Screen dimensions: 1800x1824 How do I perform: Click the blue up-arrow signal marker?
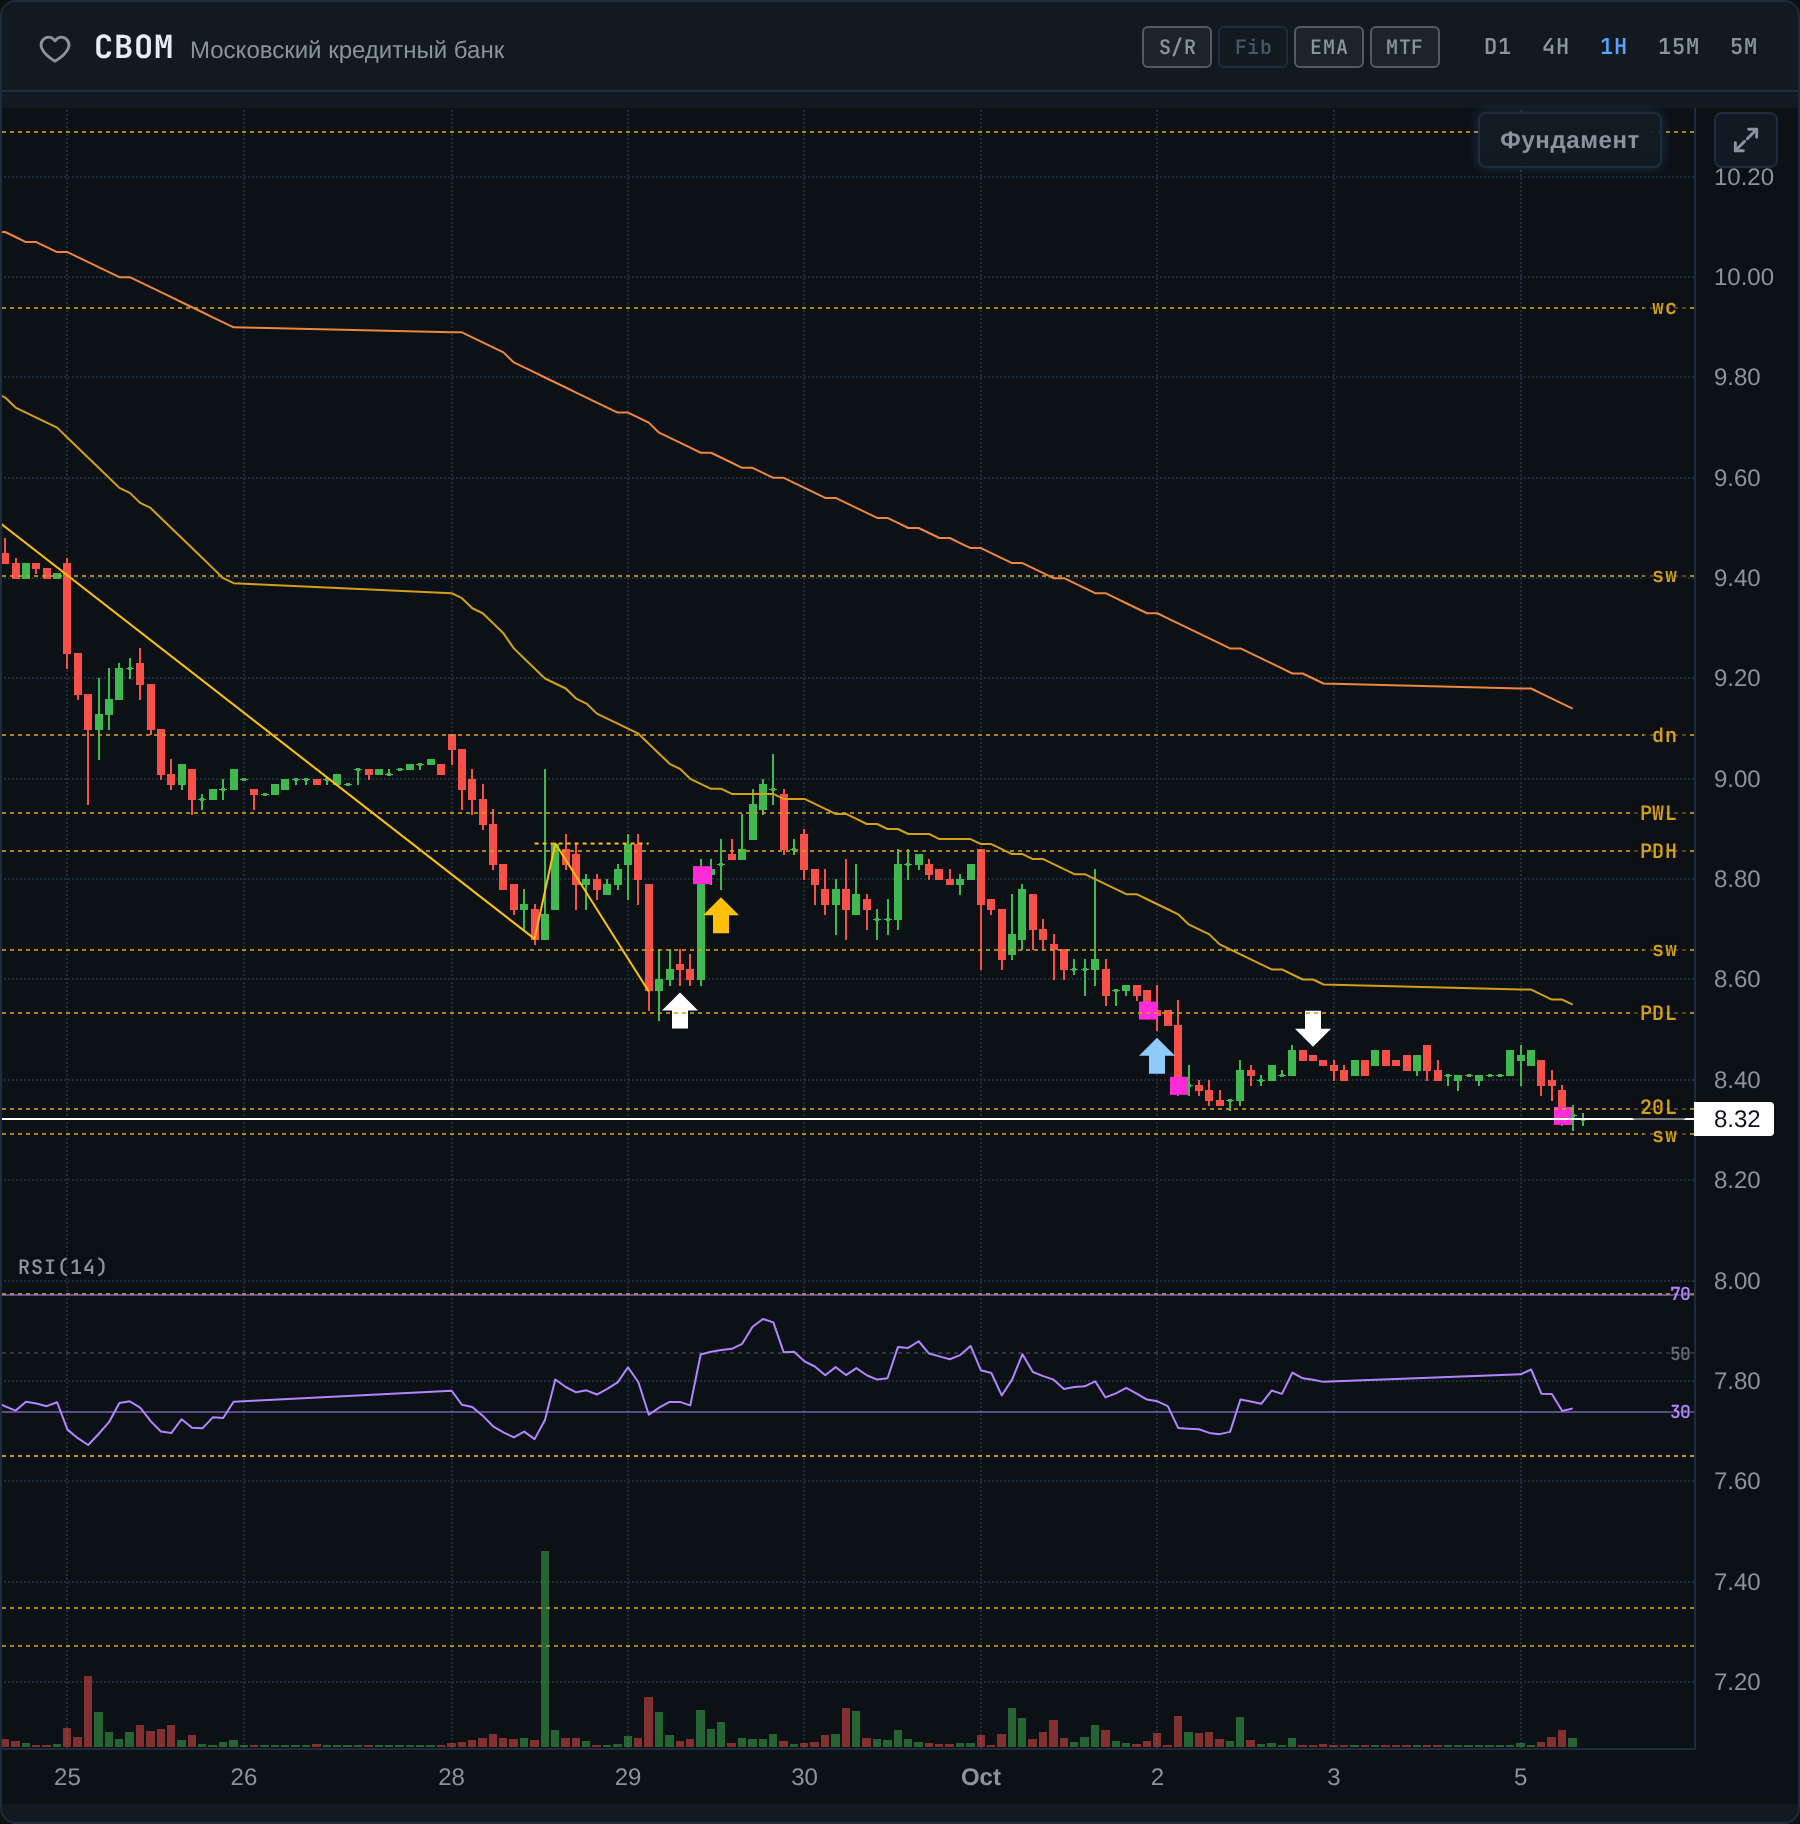[1157, 1056]
